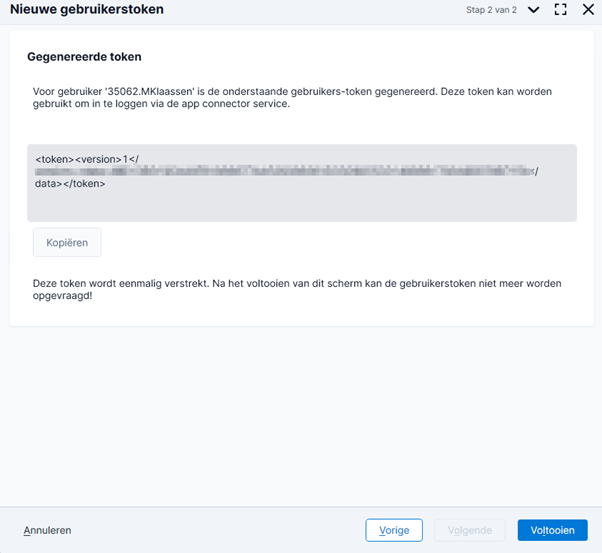Click the 'Gegenereerde token' heading
The width and height of the screenshot is (602, 553).
(84, 57)
